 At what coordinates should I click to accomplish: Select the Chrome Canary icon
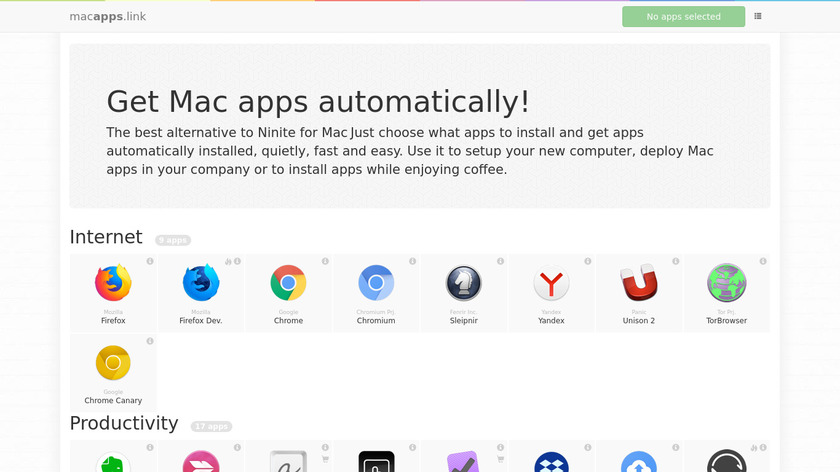pyautogui.click(x=113, y=363)
